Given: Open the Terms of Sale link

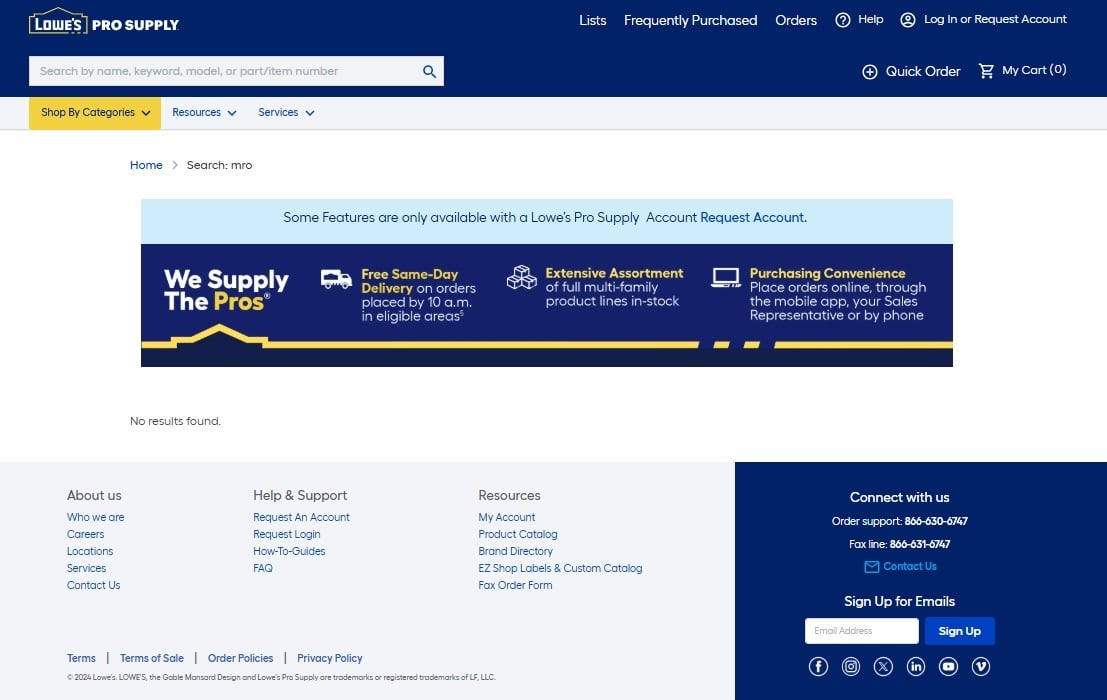Looking at the screenshot, I should (152, 658).
